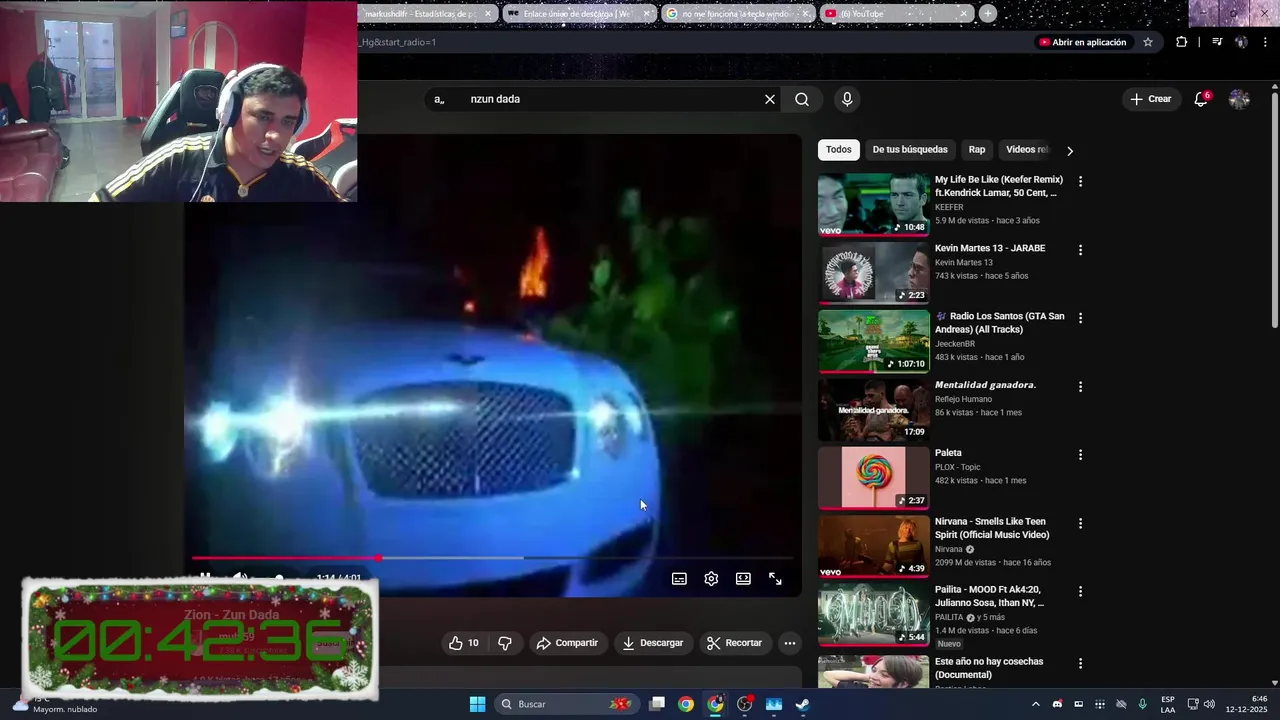Open the volume control in system tray
Viewport: 1280px width, 720px height.
[x=1209, y=704]
